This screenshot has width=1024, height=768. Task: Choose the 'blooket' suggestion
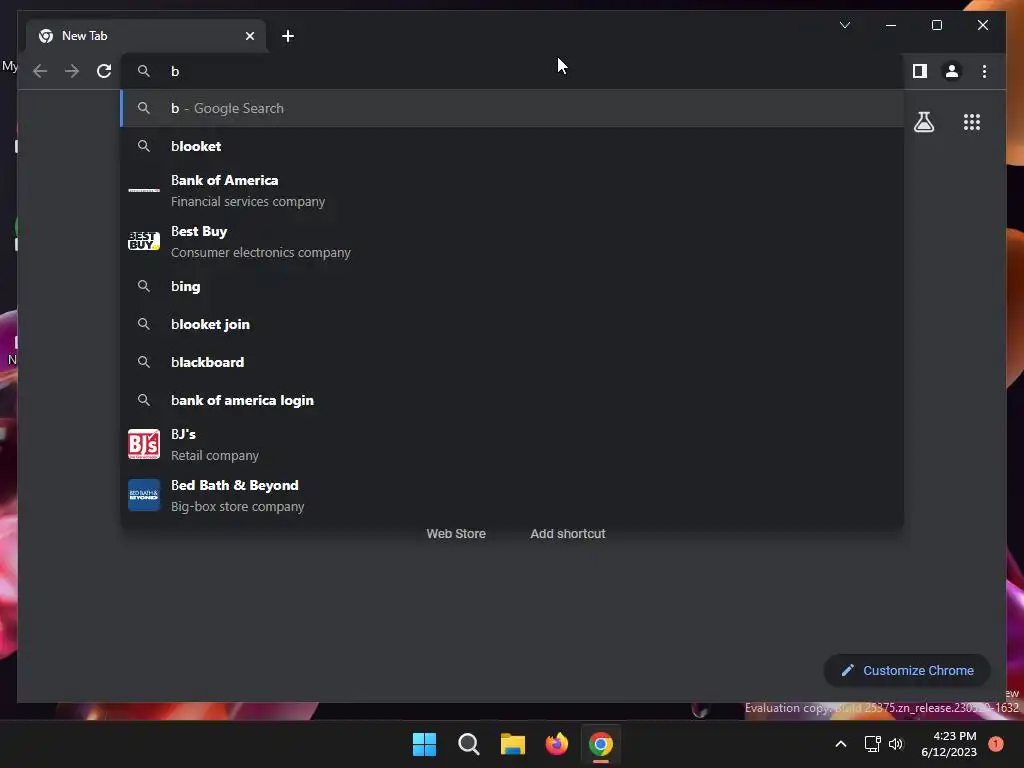click(513, 146)
